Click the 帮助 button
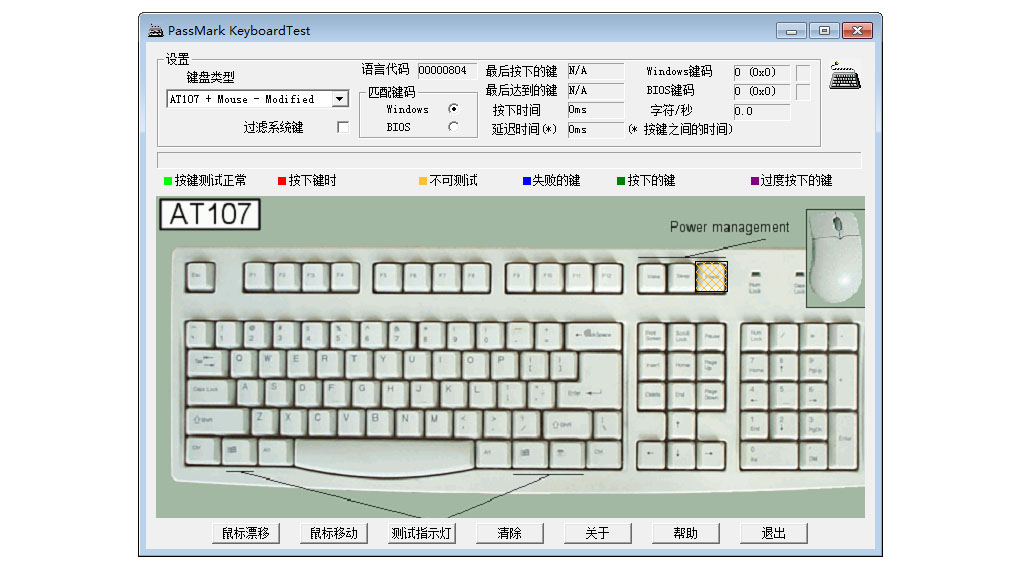1024x570 pixels. point(686,533)
